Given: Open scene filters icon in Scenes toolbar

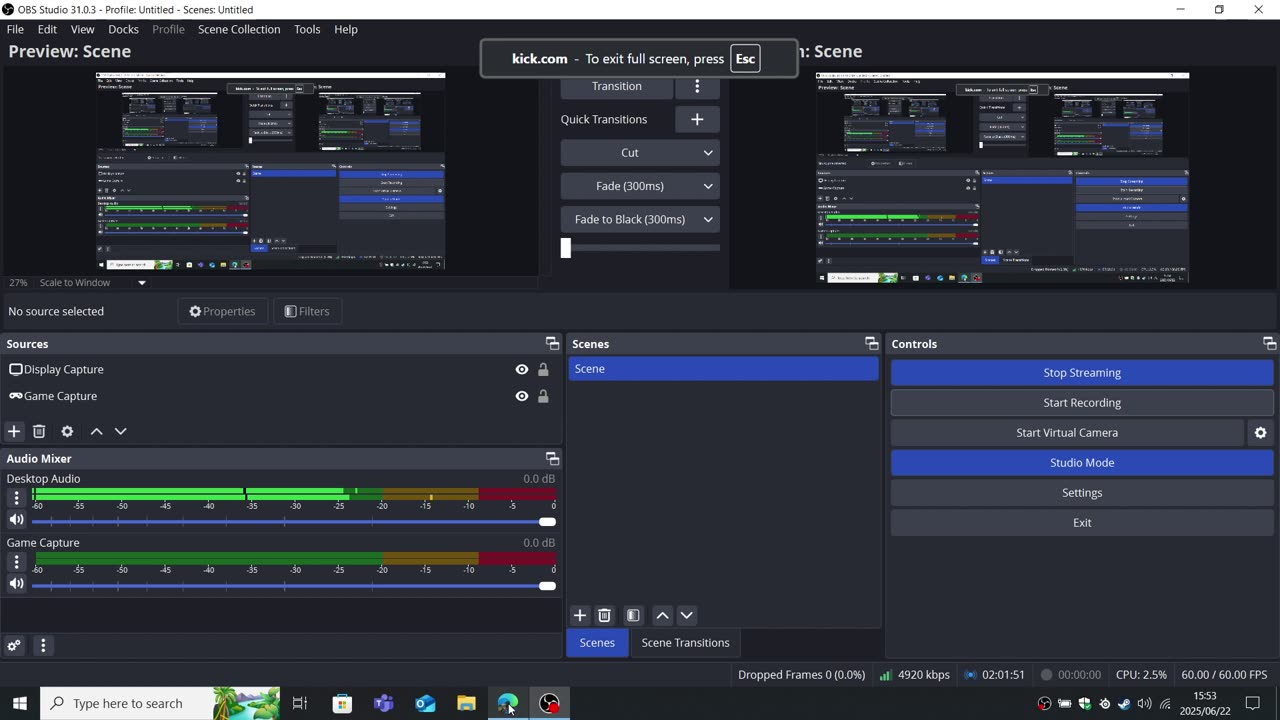Looking at the screenshot, I should [x=633, y=615].
